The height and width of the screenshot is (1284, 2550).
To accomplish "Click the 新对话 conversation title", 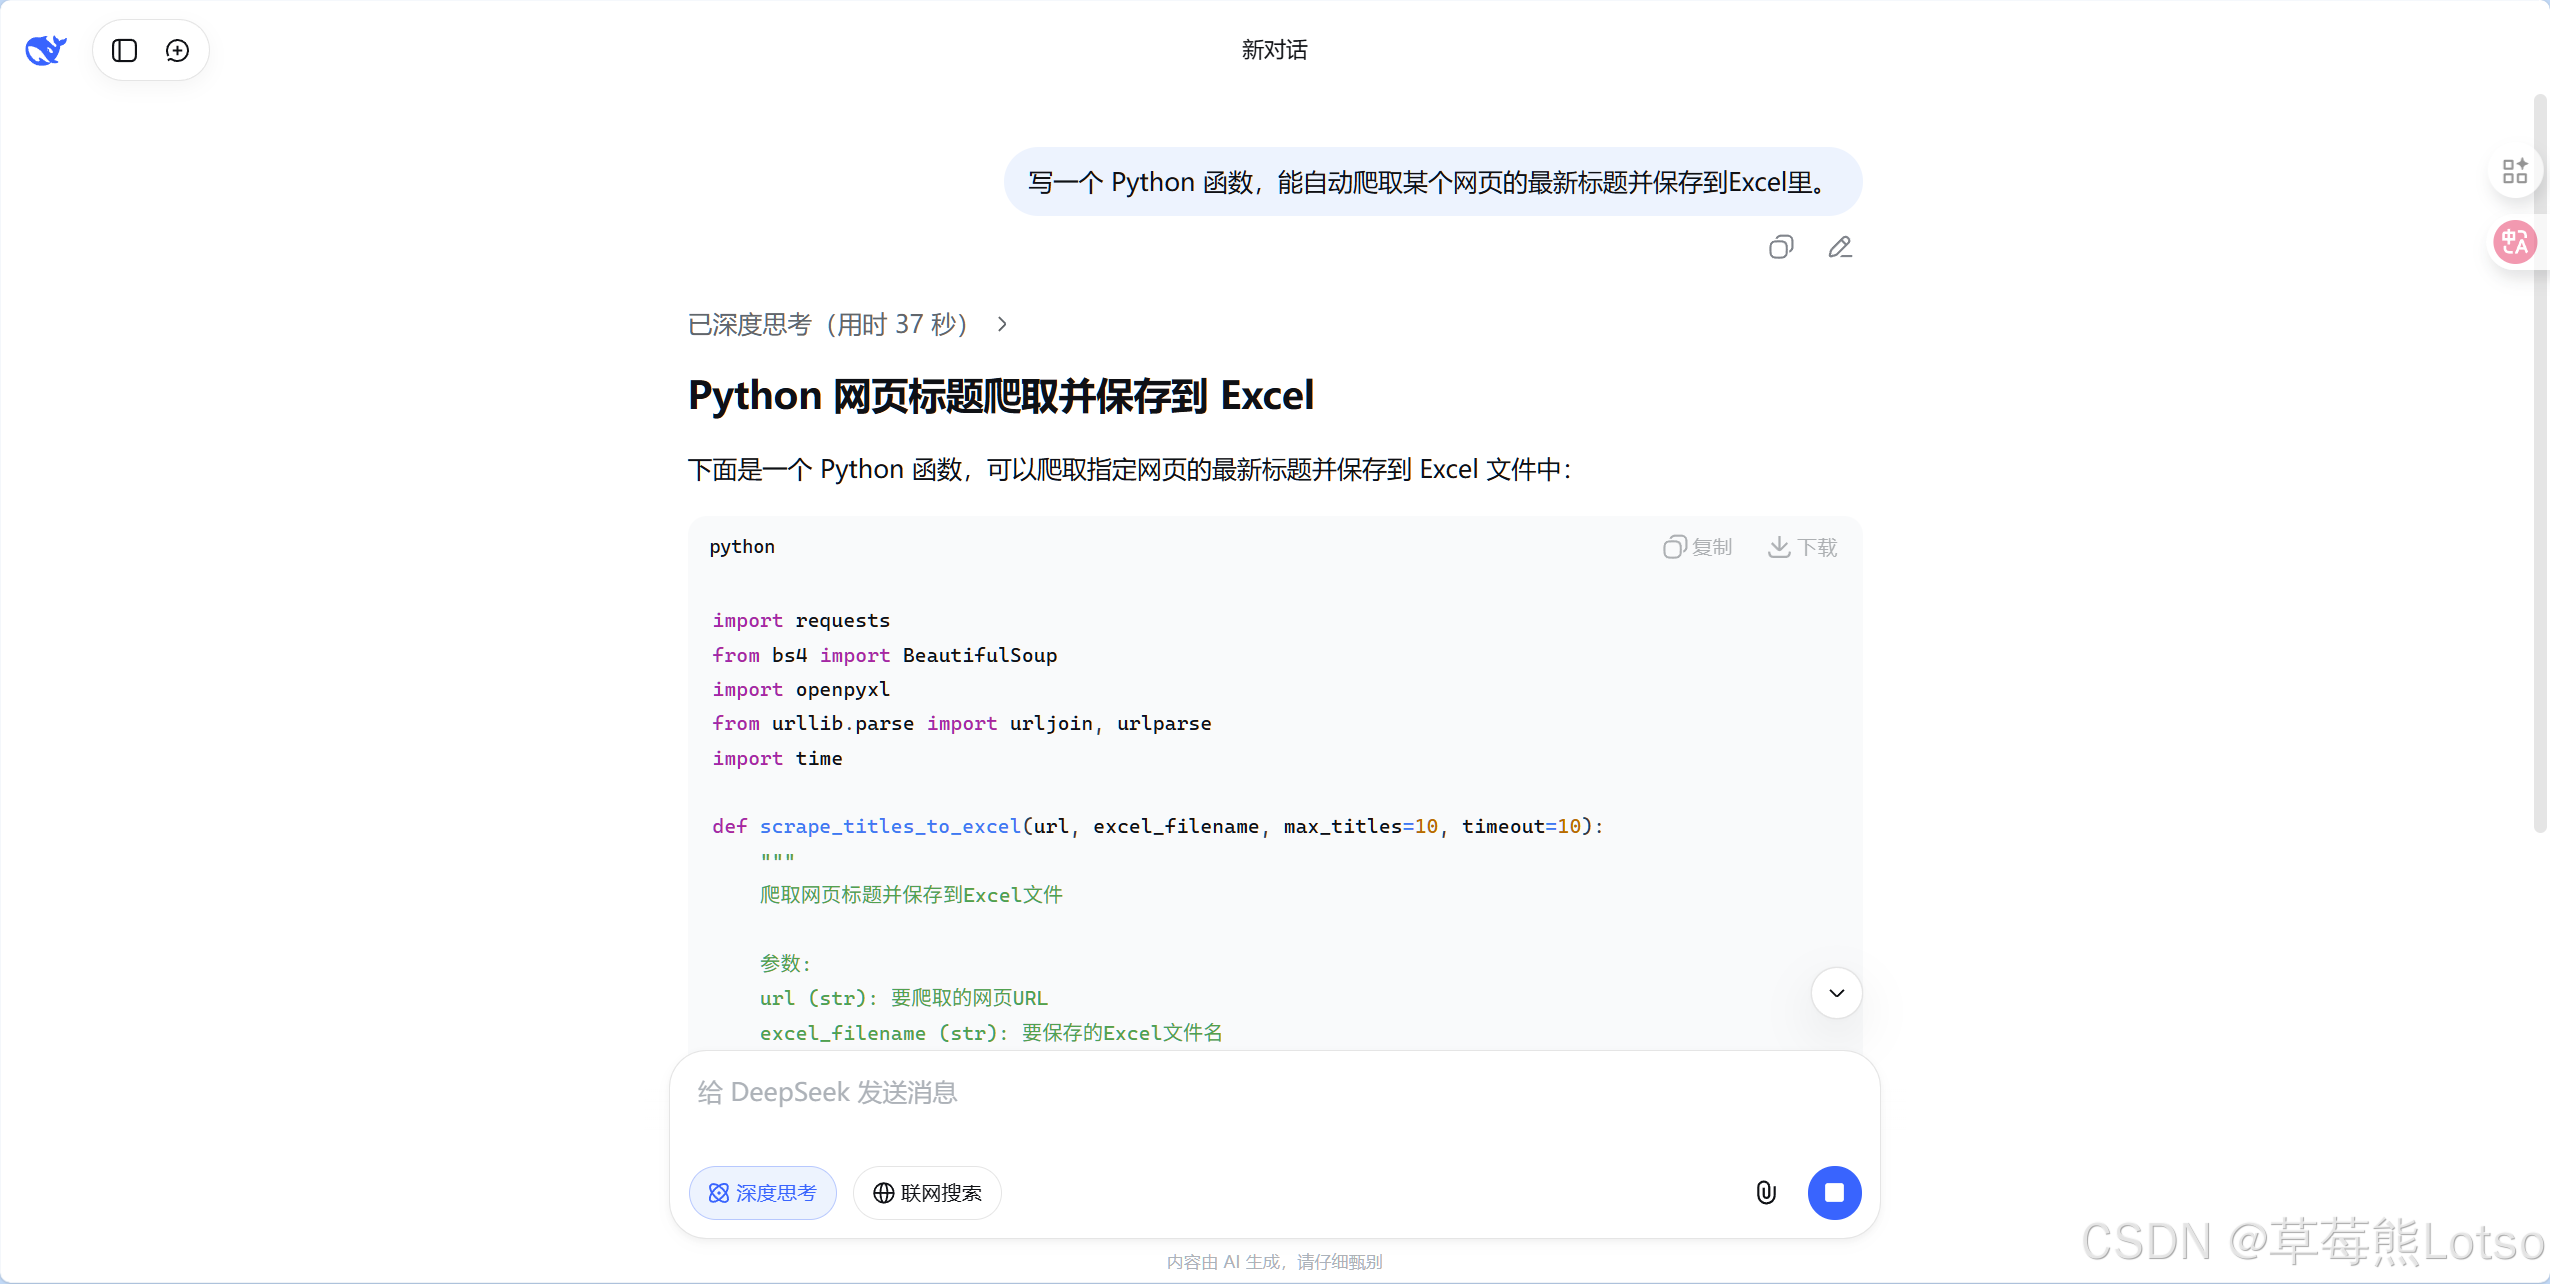I will click(x=1274, y=50).
